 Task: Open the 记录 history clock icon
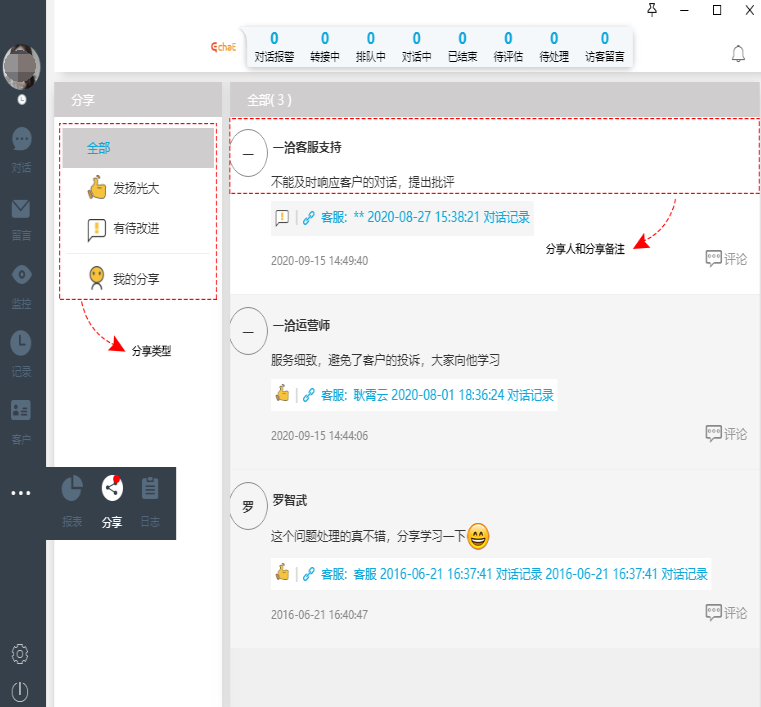(x=21, y=344)
